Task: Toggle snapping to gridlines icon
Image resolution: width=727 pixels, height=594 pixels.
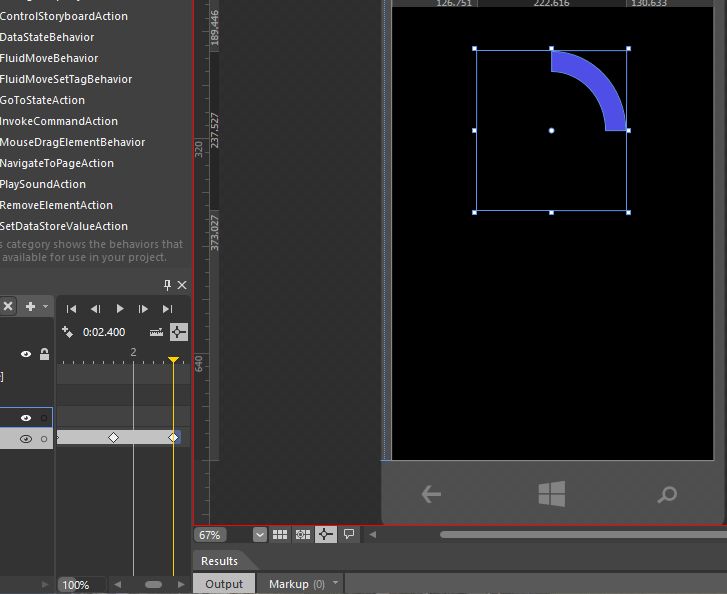Action: coord(303,535)
